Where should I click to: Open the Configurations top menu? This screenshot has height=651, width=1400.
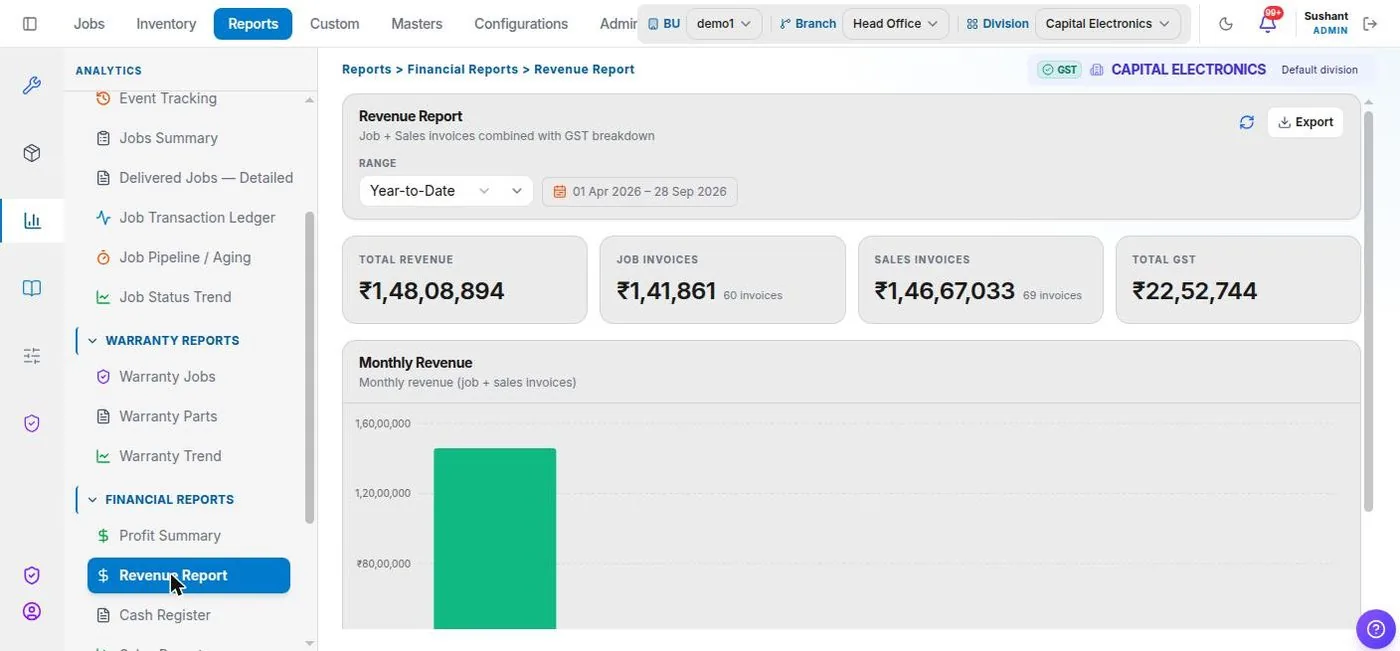(x=521, y=23)
